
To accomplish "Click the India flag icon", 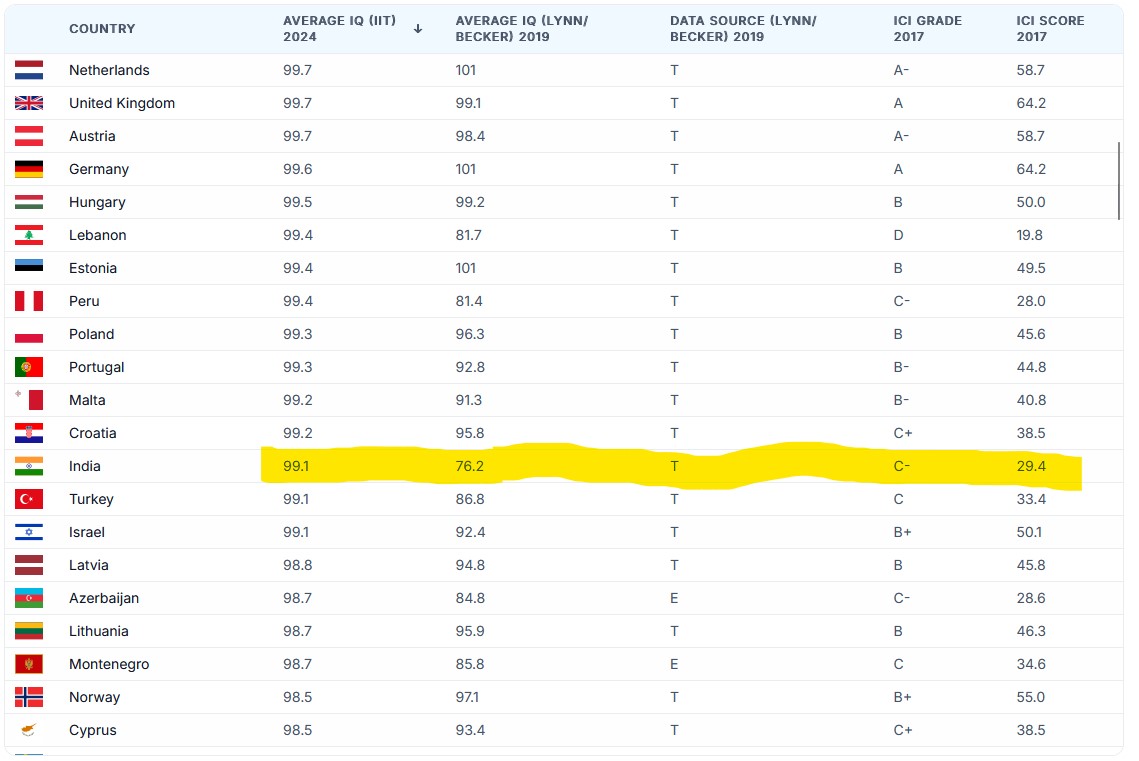I will pyautogui.click(x=28, y=466).
